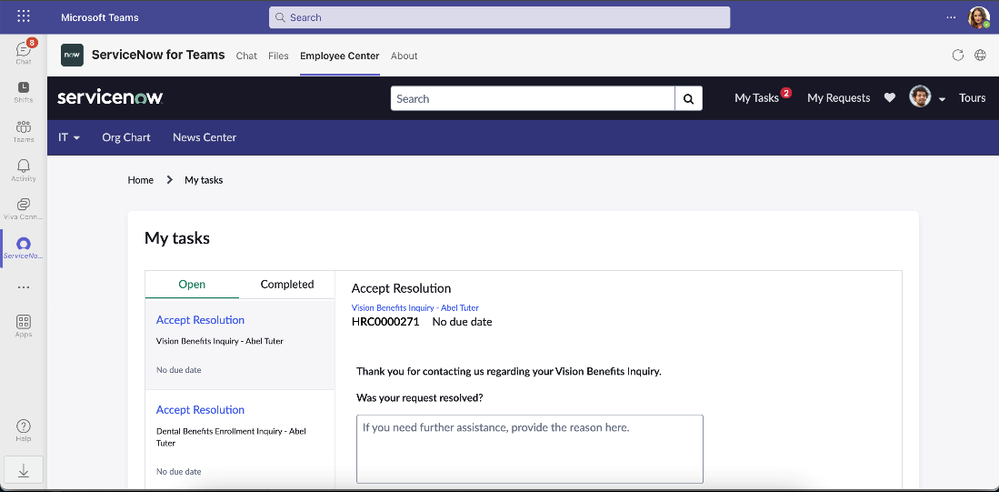Go to Home breadcrumb
The width and height of the screenshot is (999, 492).
(x=140, y=180)
